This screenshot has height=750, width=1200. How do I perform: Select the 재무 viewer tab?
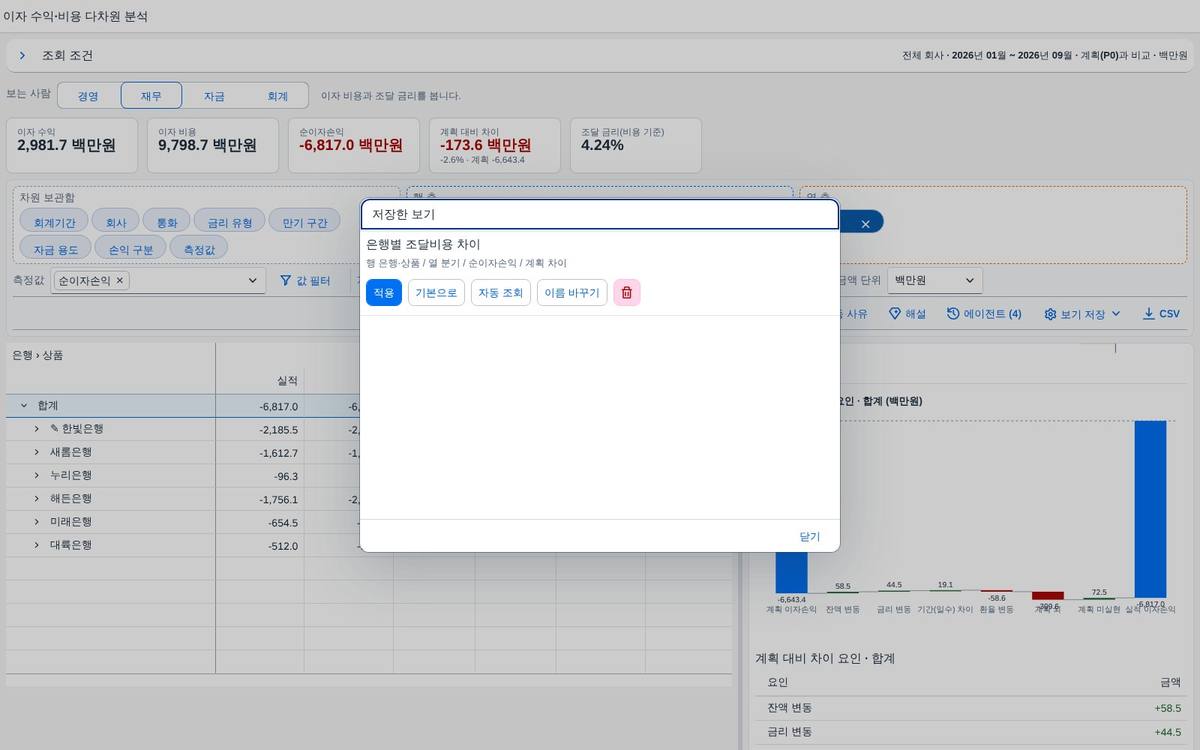151,96
